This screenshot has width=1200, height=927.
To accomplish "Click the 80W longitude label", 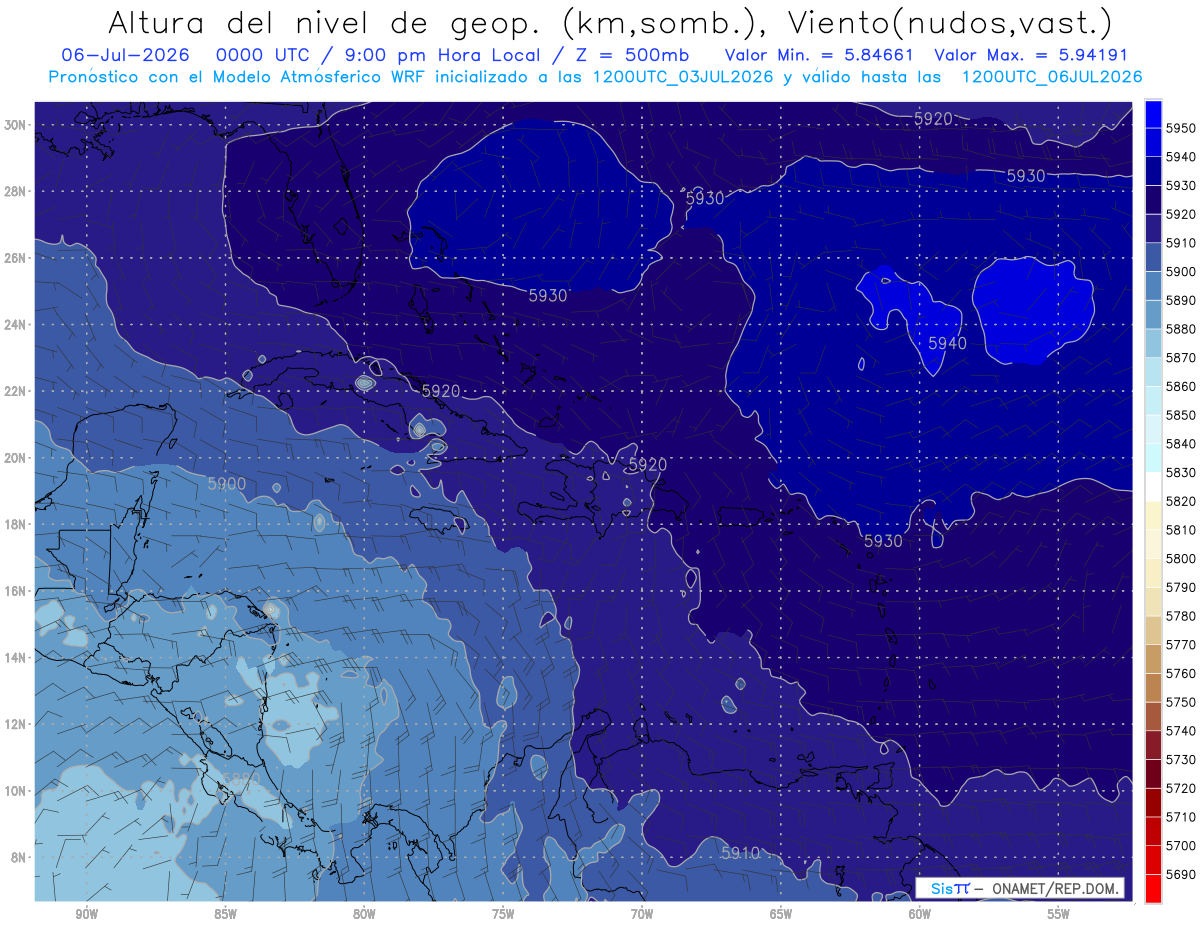I will click(x=364, y=915).
